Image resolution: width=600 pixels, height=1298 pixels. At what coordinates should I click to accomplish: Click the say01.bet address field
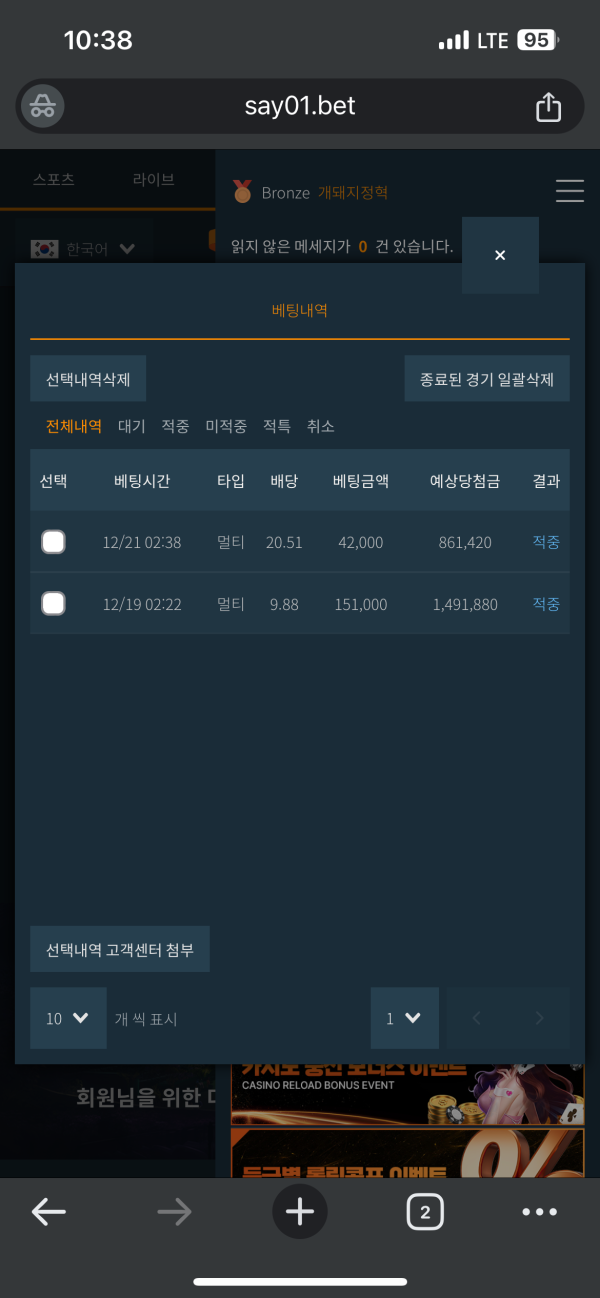point(300,106)
